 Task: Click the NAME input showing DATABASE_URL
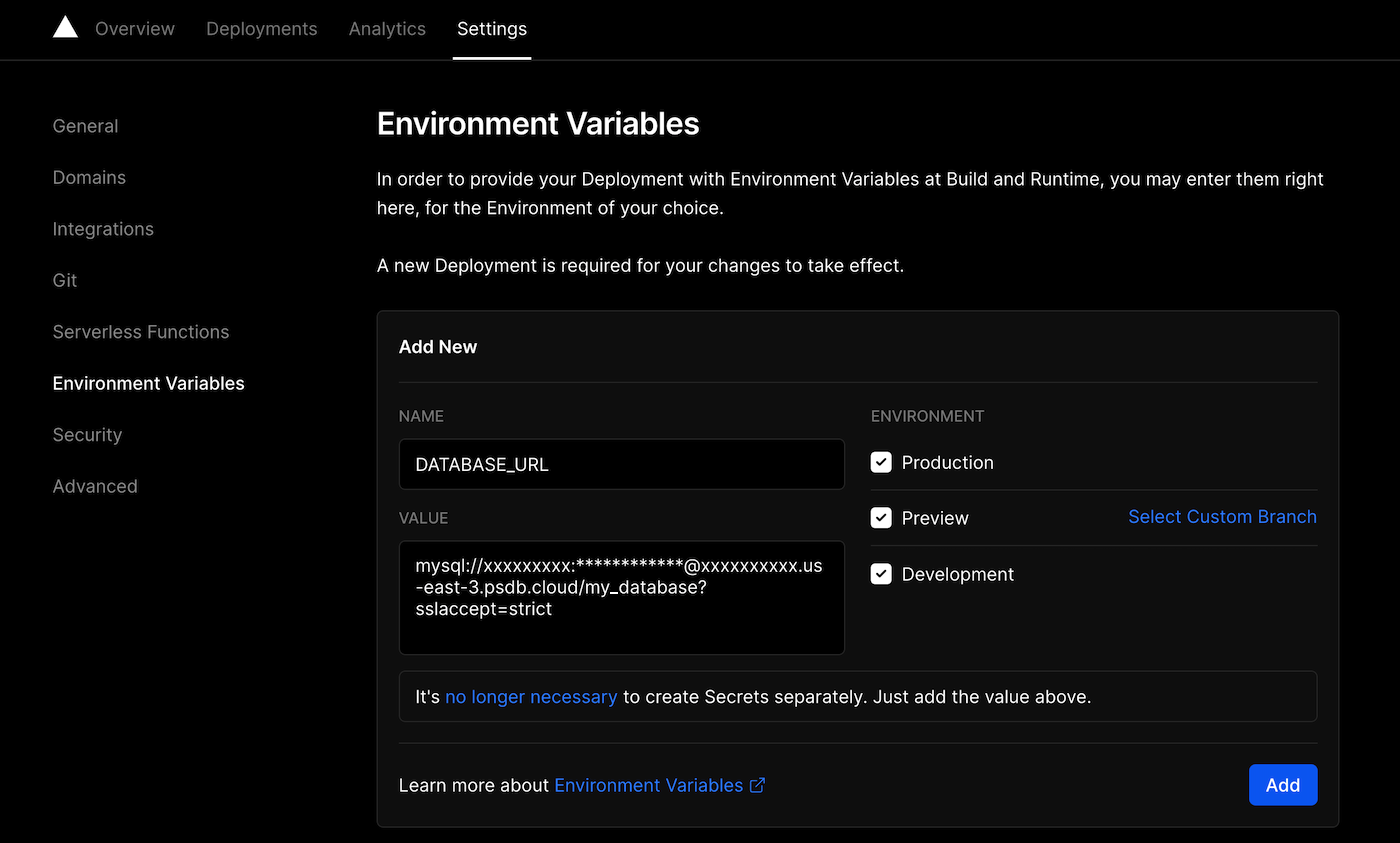tap(621, 464)
